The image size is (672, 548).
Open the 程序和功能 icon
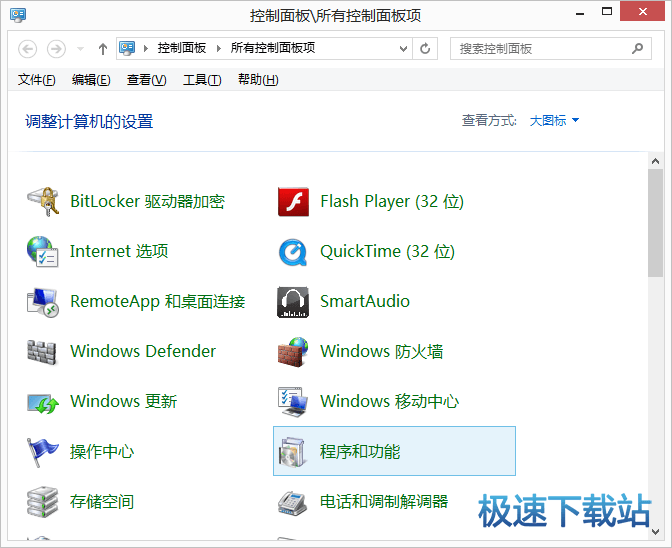[293, 452]
